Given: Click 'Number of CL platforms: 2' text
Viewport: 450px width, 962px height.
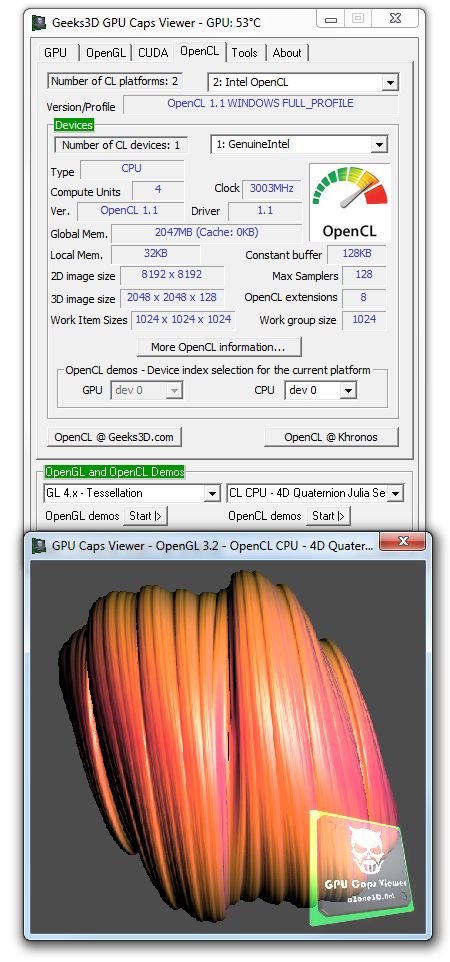Looking at the screenshot, I should point(114,81).
